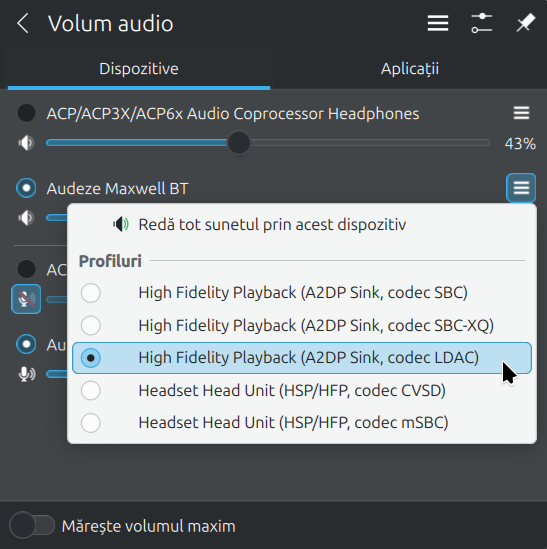Switch to the Dispozitive tab
Screen dimensions: 547x549
click(139, 69)
